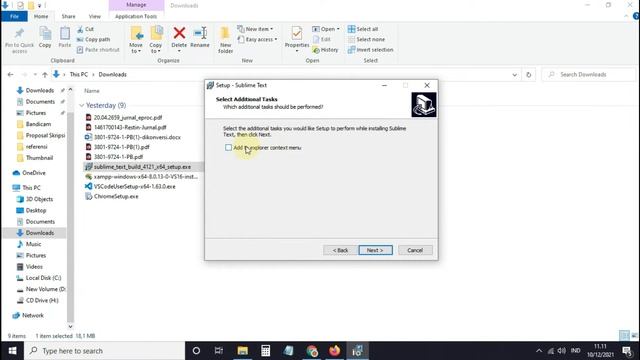The width and height of the screenshot is (640, 360).
Task: Click Select none in ribbon
Action: point(366,39)
